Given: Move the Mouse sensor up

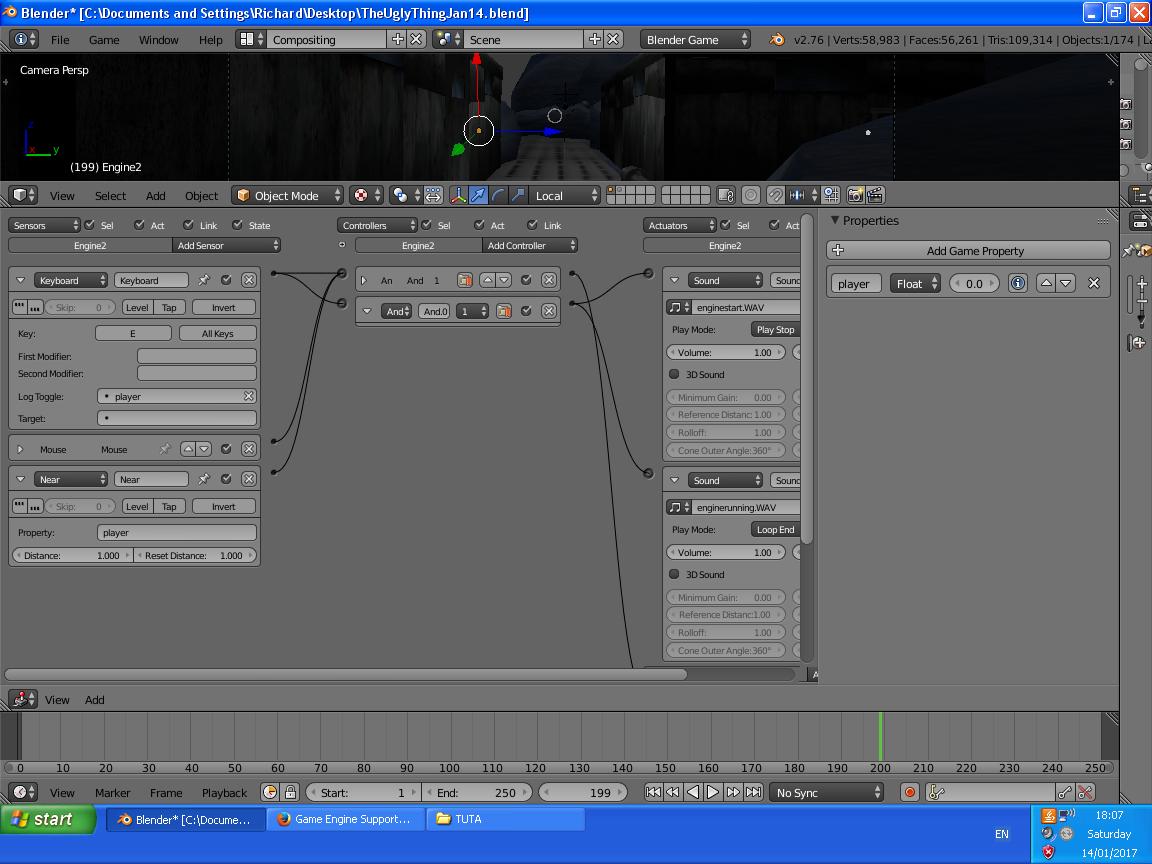Looking at the screenshot, I should [188, 449].
